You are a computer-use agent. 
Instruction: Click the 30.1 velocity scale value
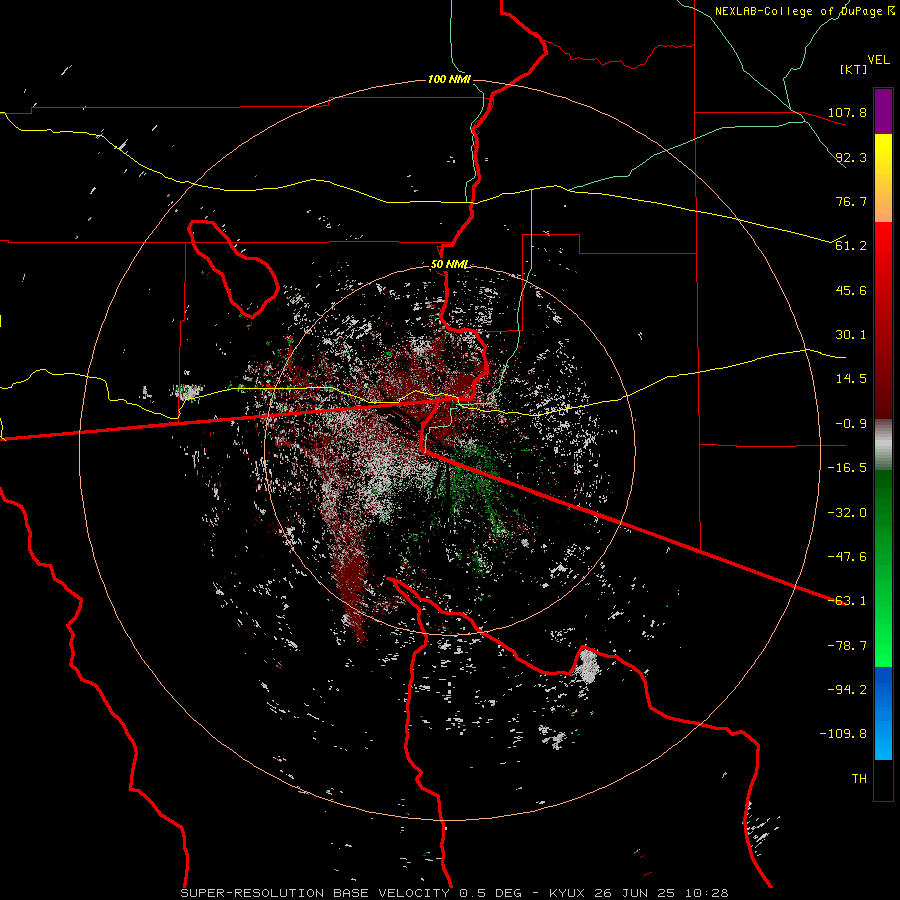[851, 335]
